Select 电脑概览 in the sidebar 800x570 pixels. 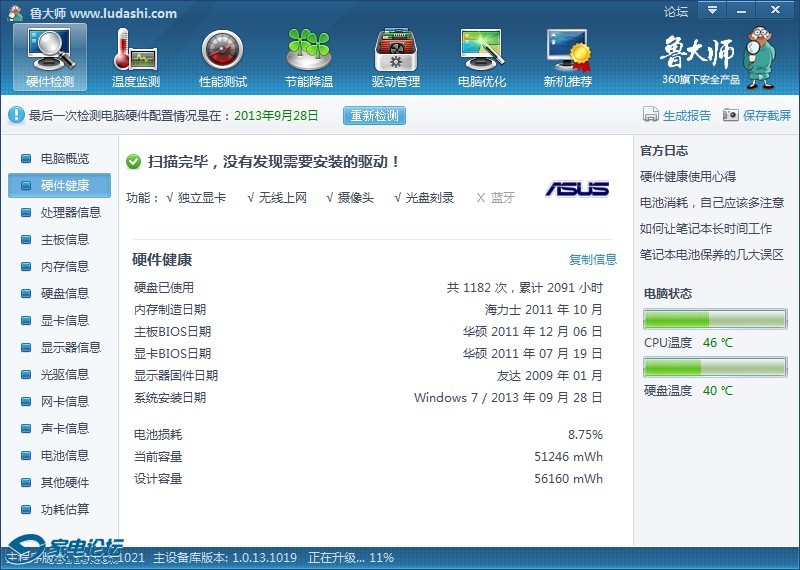(64, 159)
